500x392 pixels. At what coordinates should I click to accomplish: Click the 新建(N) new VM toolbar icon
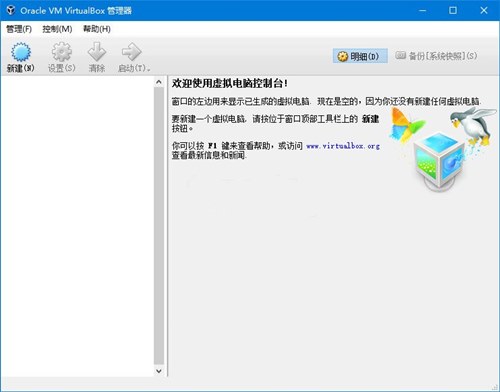point(21,52)
